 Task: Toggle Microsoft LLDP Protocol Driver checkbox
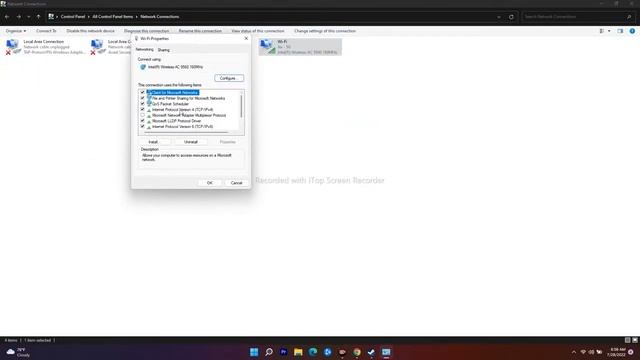click(142, 121)
